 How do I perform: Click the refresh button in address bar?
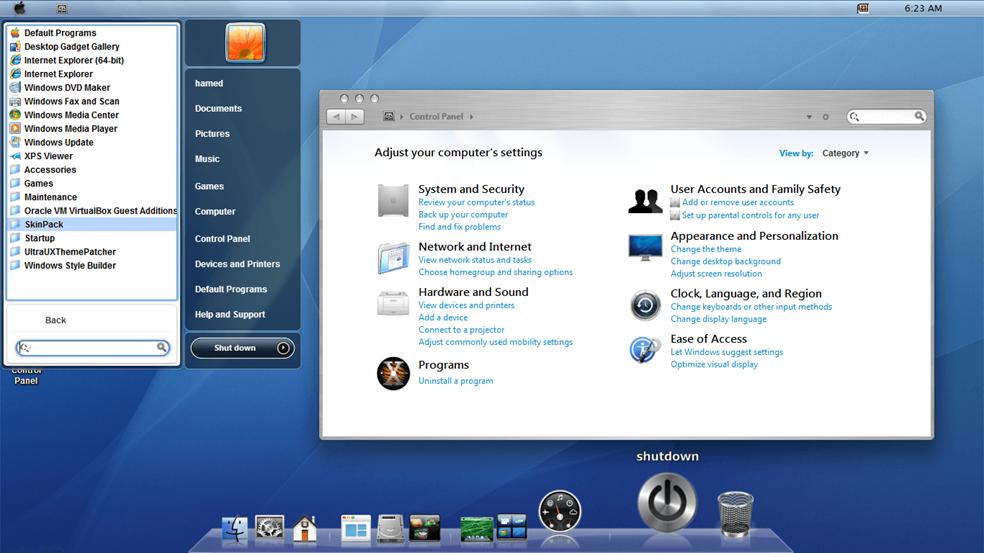826,117
